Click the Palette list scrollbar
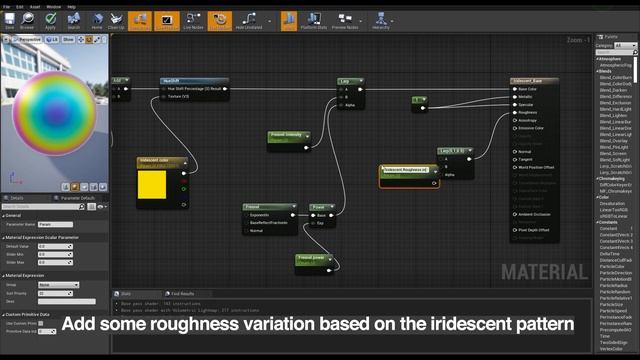640x360 pixels. point(636,69)
